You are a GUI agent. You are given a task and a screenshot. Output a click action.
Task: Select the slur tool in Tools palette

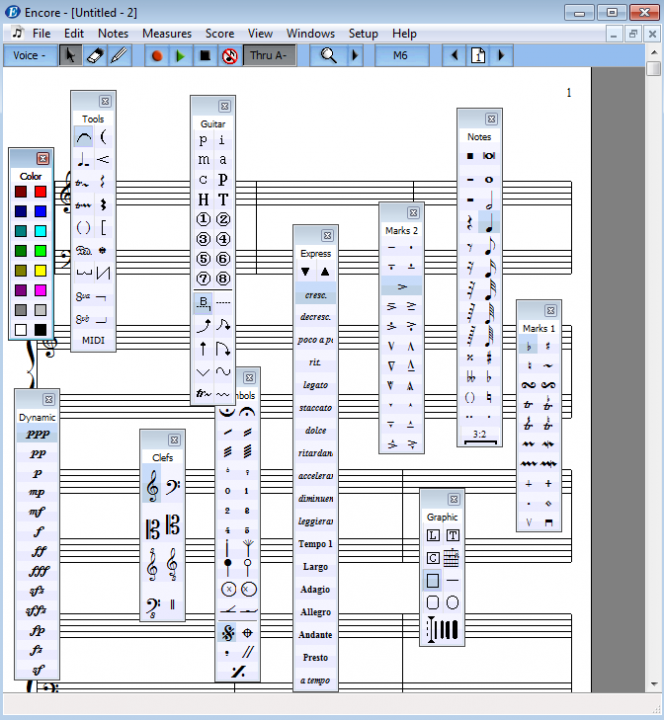(84, 137)
